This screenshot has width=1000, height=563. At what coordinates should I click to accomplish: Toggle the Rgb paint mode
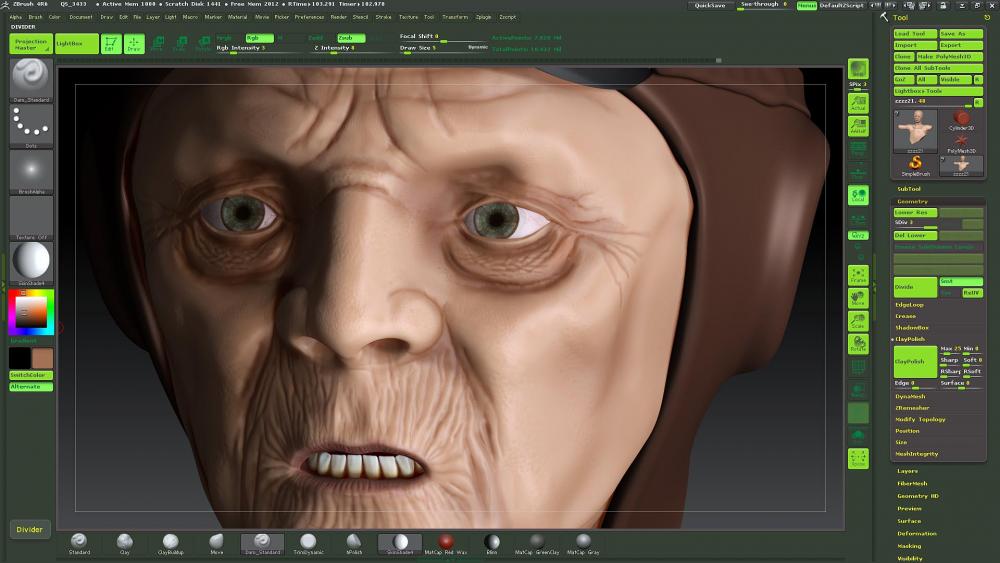pos(259,38)
